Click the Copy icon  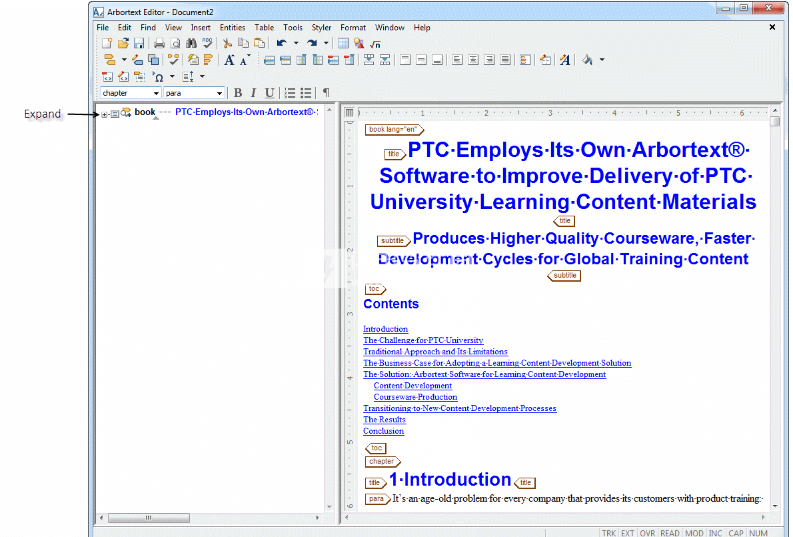point(243,43)
